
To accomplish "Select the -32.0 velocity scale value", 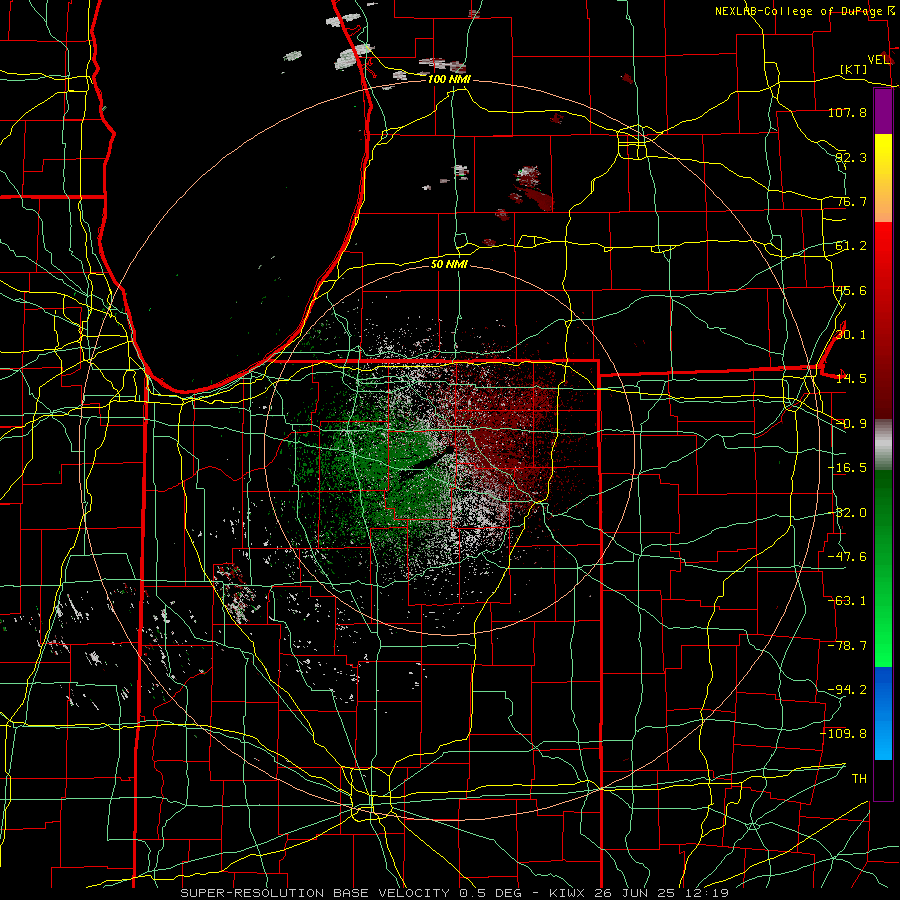I will [847, 513].
